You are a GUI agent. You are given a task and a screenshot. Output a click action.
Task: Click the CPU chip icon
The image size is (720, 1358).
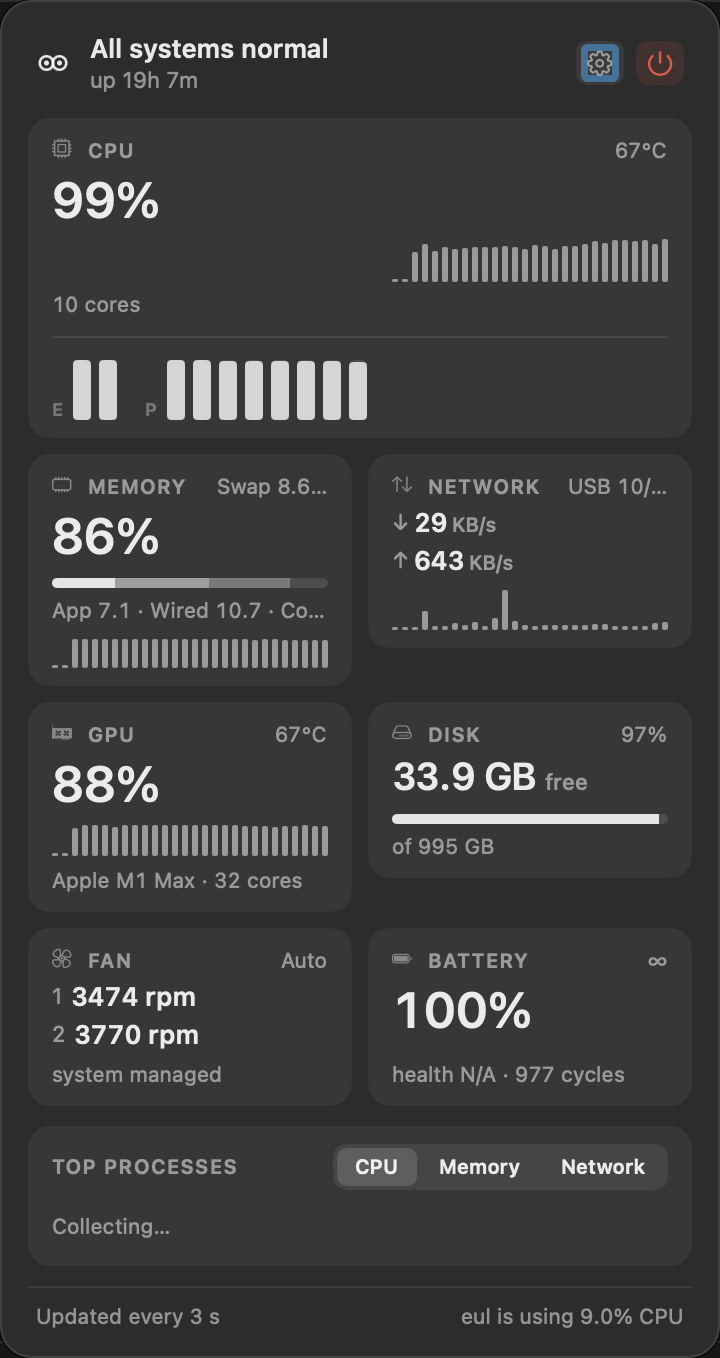pos(62,150)
